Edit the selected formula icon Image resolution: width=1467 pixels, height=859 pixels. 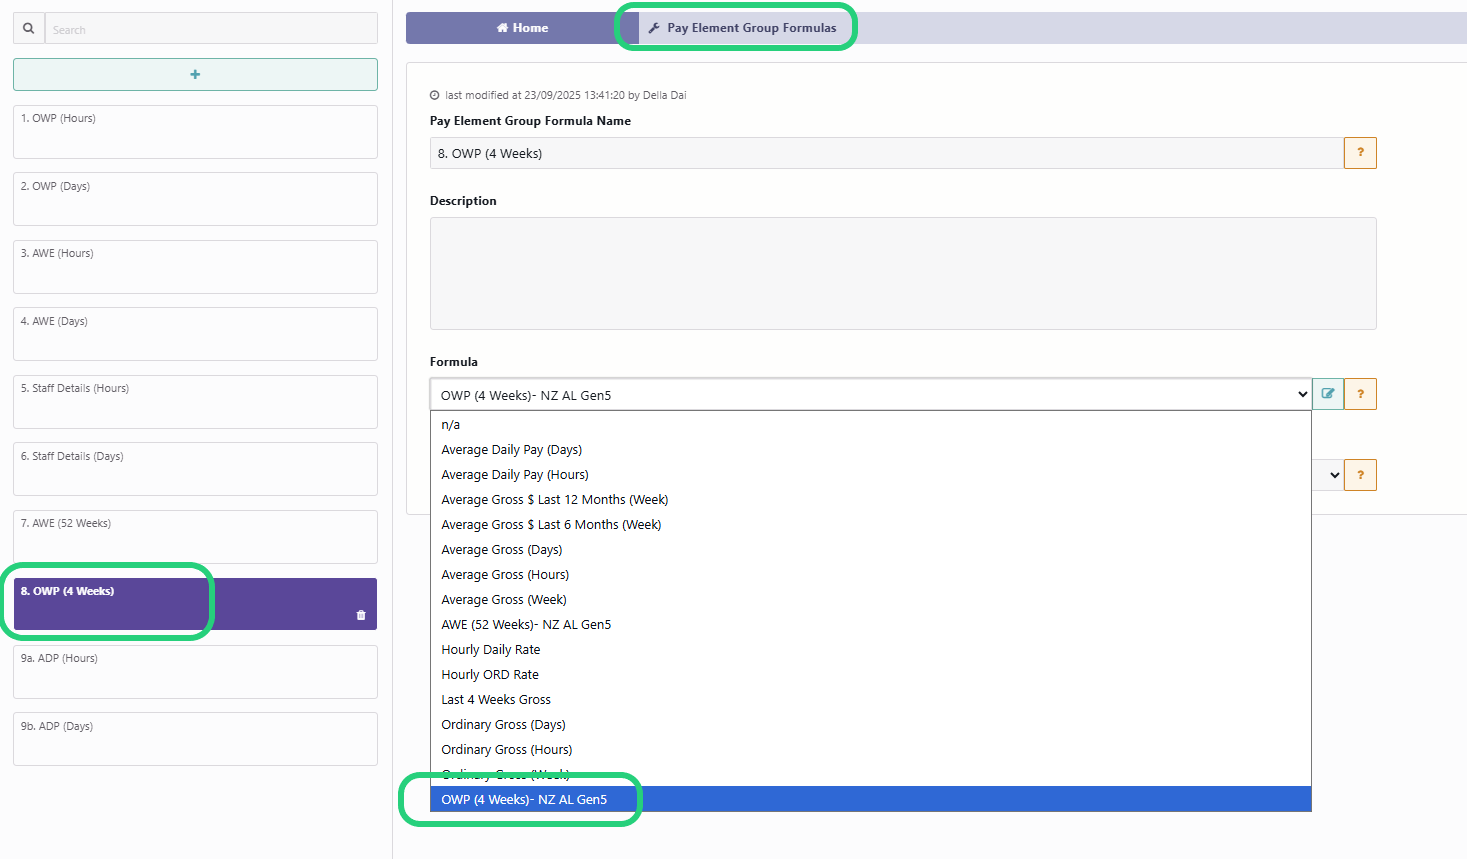tap(1328, 394)
